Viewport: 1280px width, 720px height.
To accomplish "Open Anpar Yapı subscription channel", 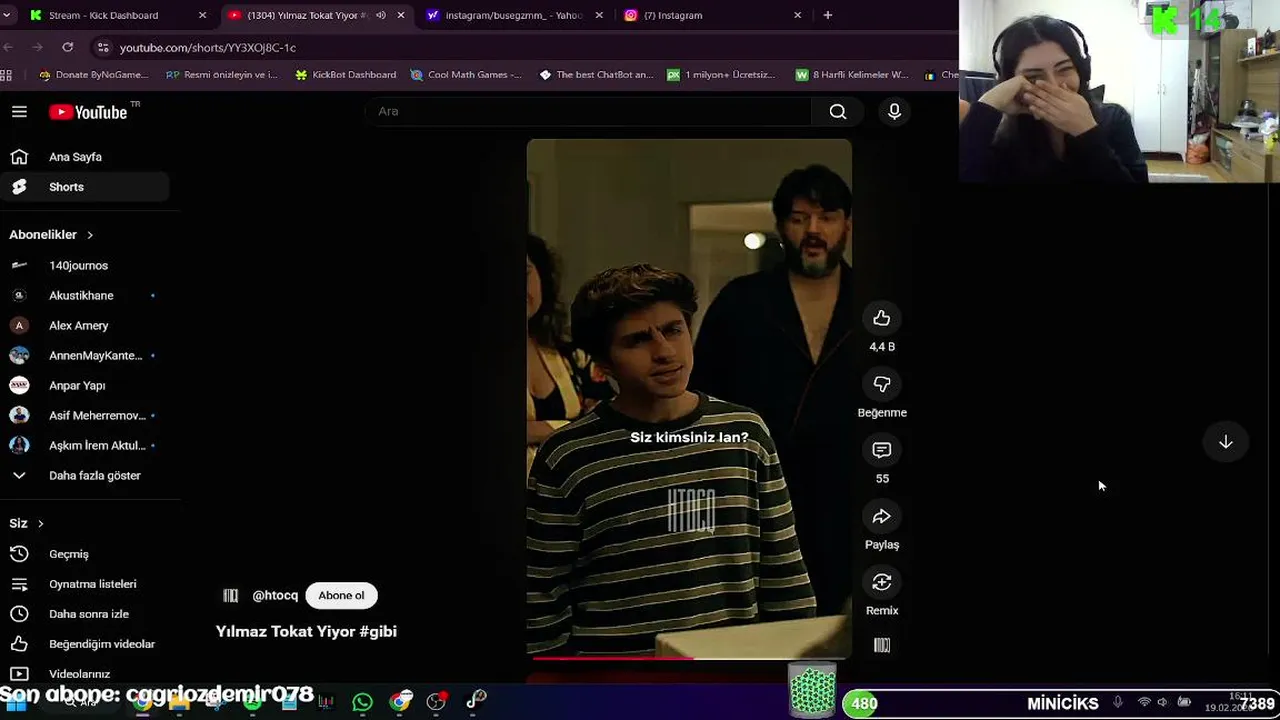I will (x=85, y=385).
